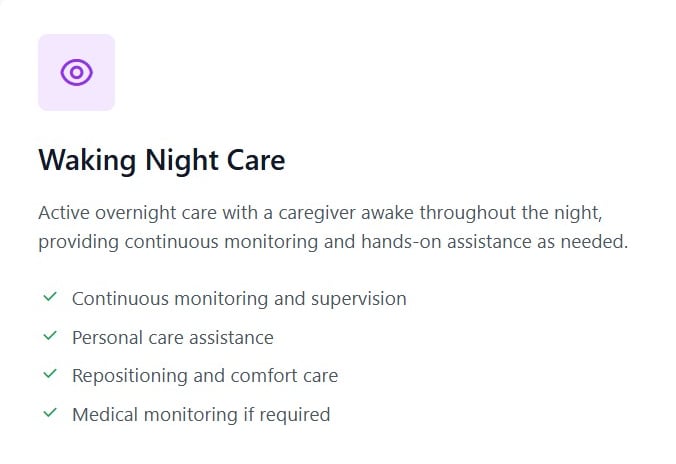676x464 pixels.
Task: Select the Personal care assistance list item
Action: pyautogui.click(x=172, y=337)
